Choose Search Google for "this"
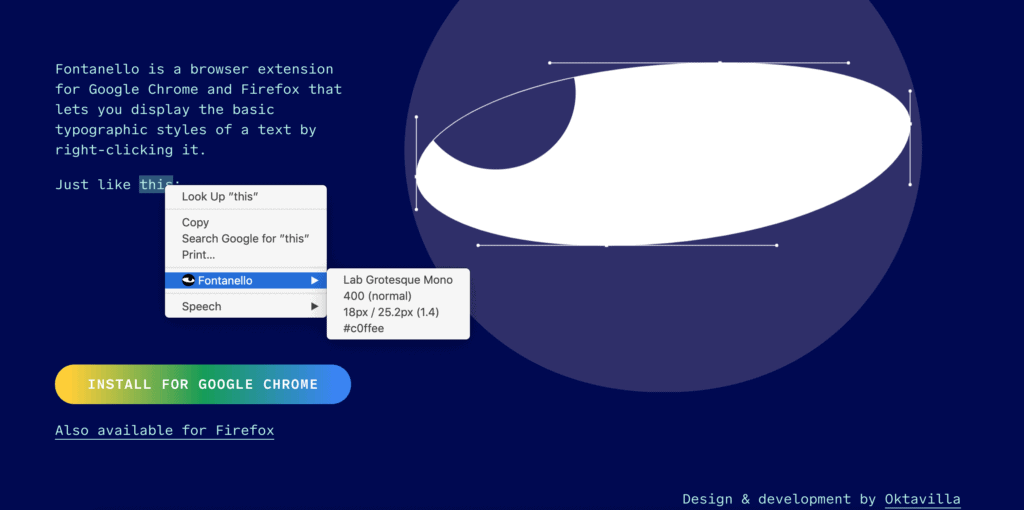 (245, 239)
